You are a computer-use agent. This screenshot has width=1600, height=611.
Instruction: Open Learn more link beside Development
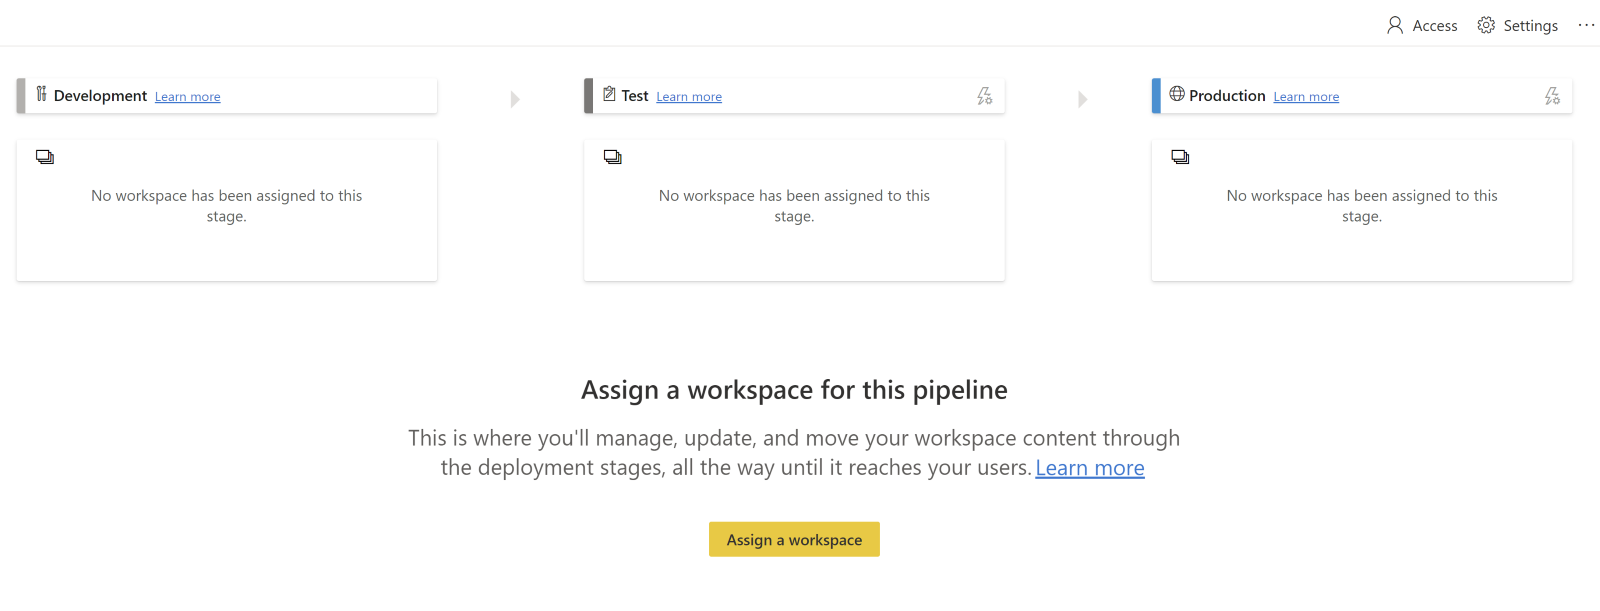click(x=188, y=97)
